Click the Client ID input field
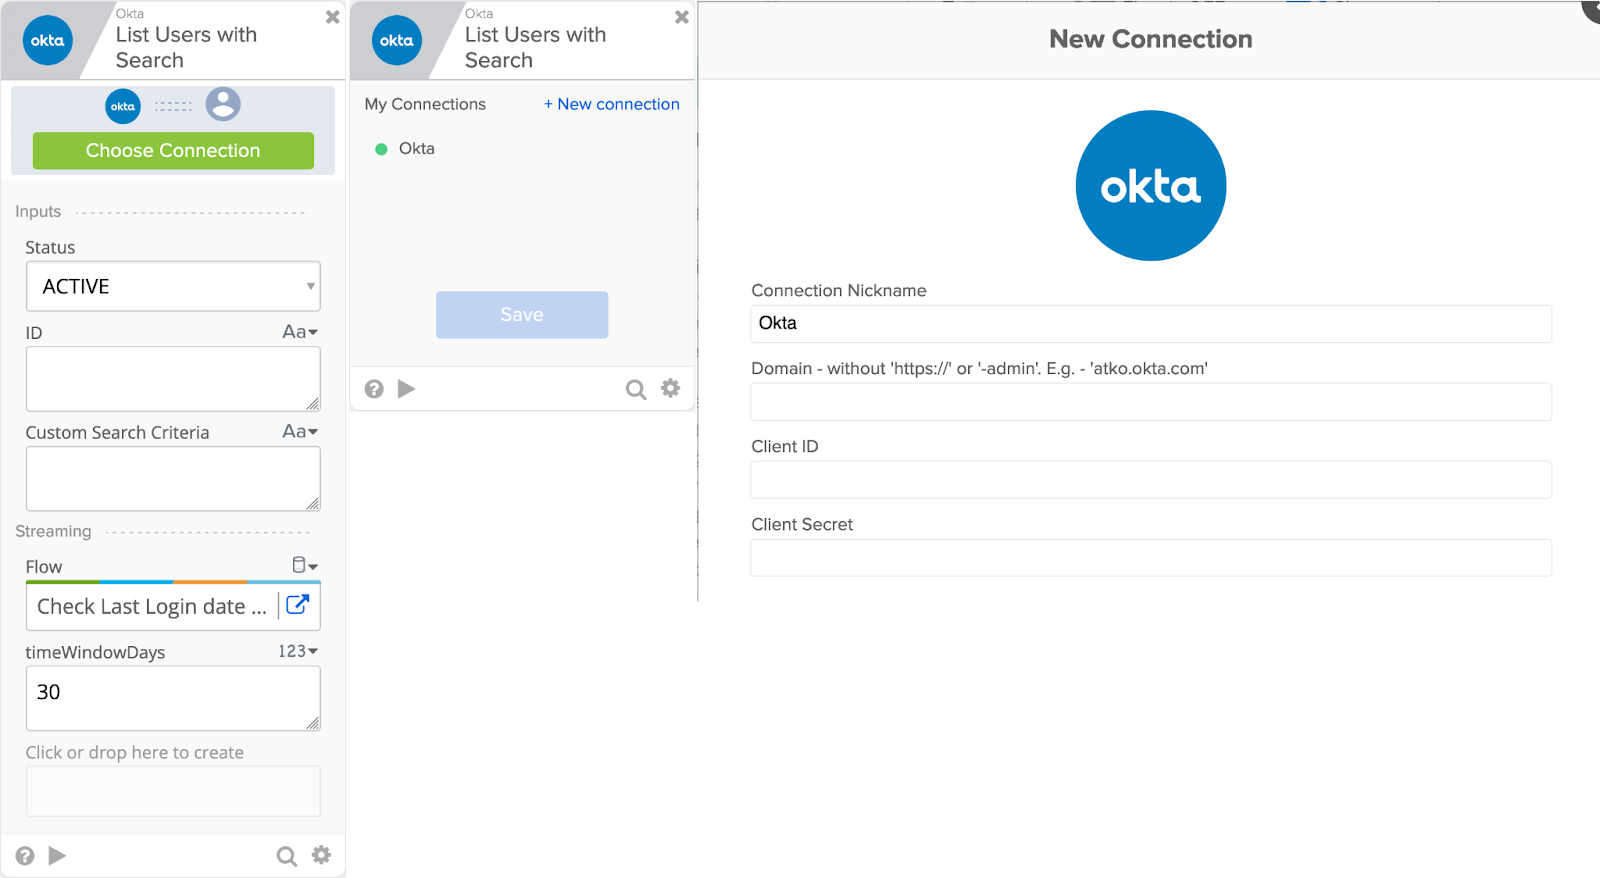 (x=1150, y=480)
